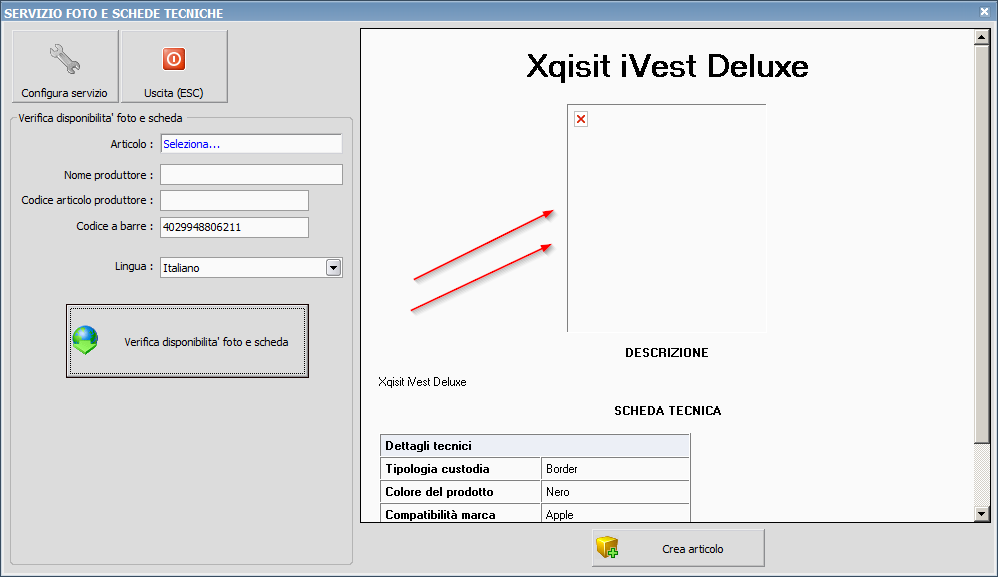Click the Verifica disponibilita' foto e scheda button
The width and height of the screenshot is (998, 577).
click(187, 341)
